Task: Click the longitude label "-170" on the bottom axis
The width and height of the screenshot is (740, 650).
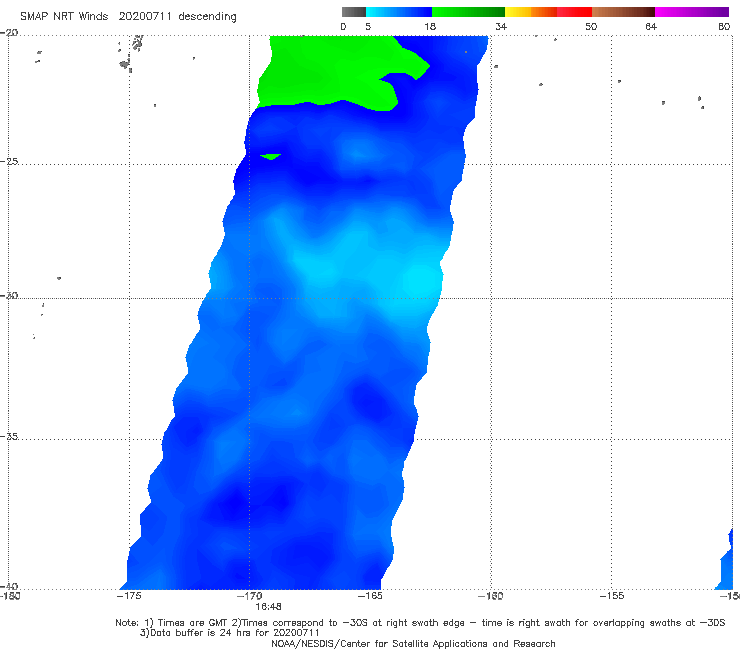Action: tap(250, 596)
